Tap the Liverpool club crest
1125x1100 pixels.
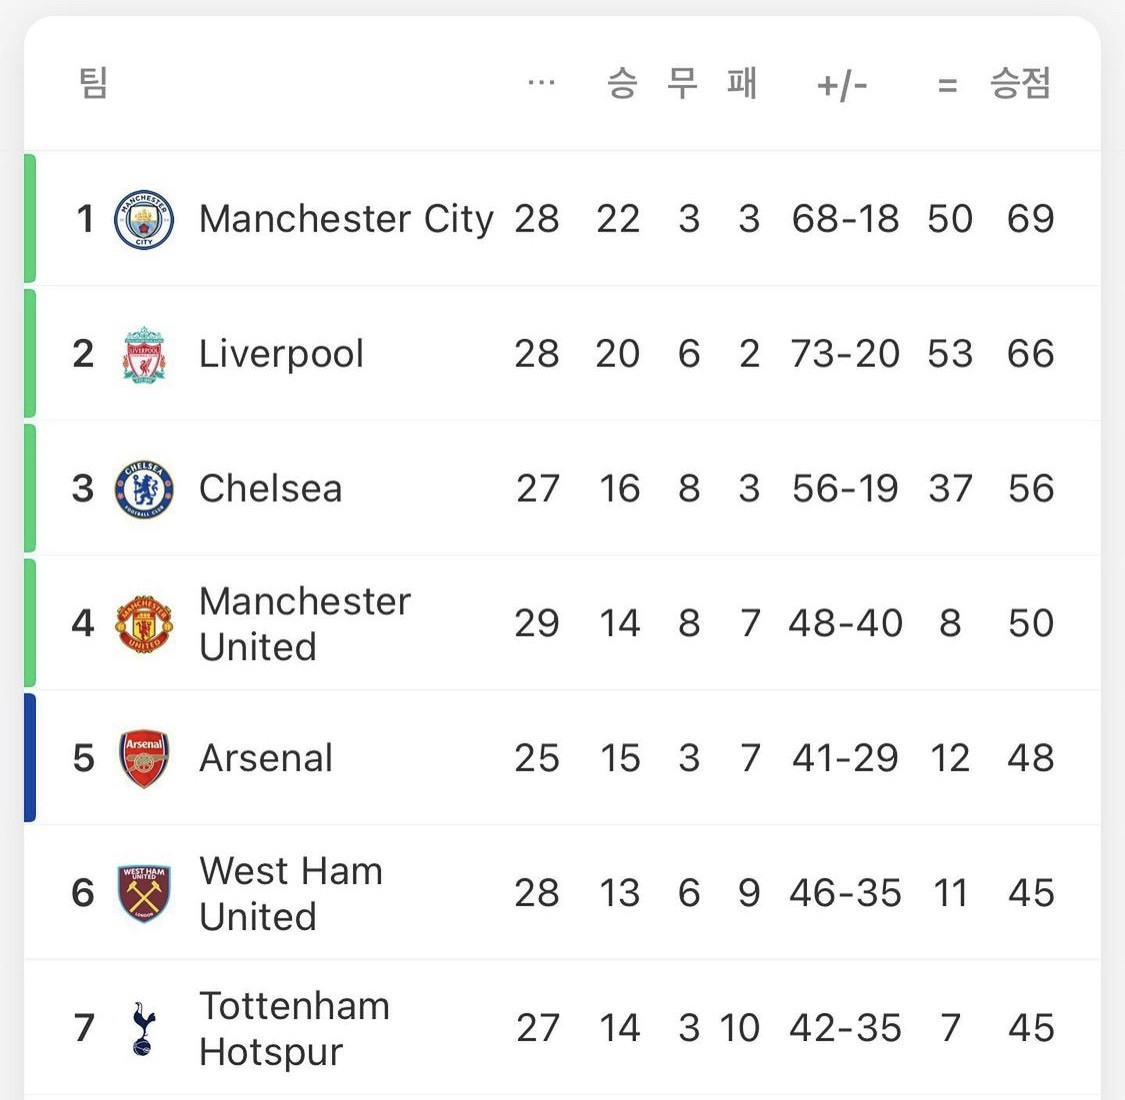(143, 354)
